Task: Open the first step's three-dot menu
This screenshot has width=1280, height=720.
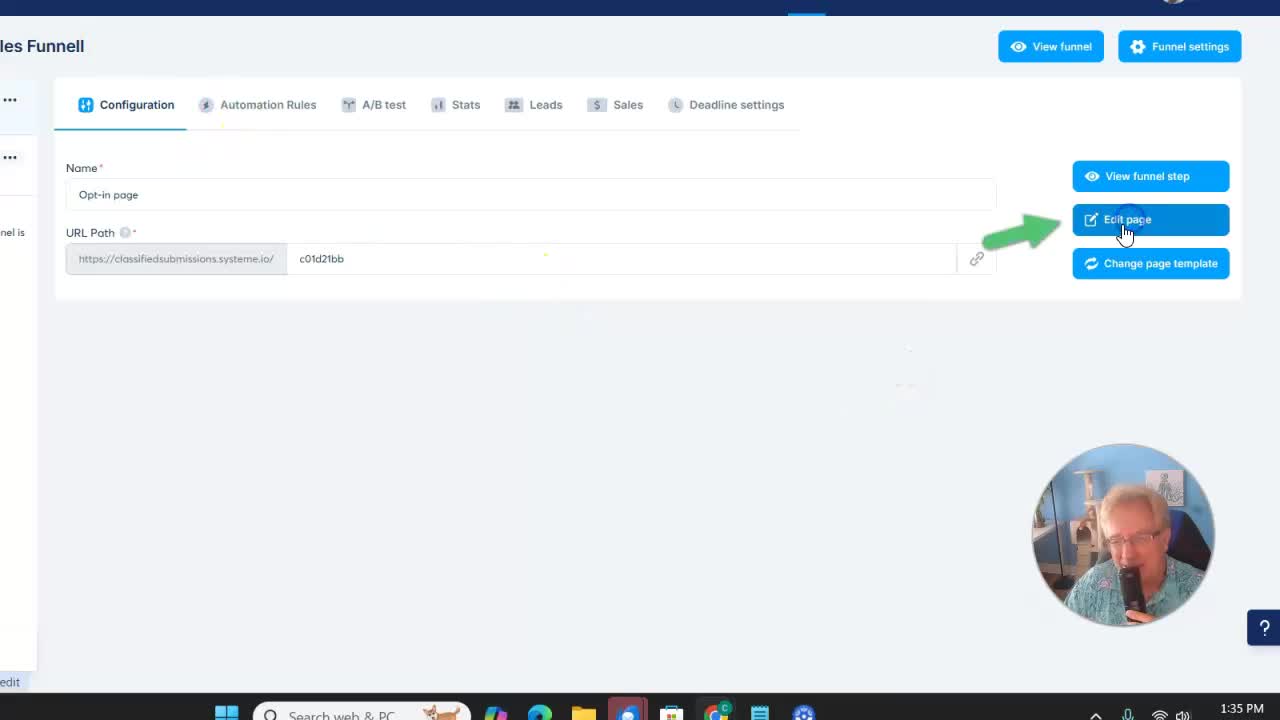Action: click(10, 100)
